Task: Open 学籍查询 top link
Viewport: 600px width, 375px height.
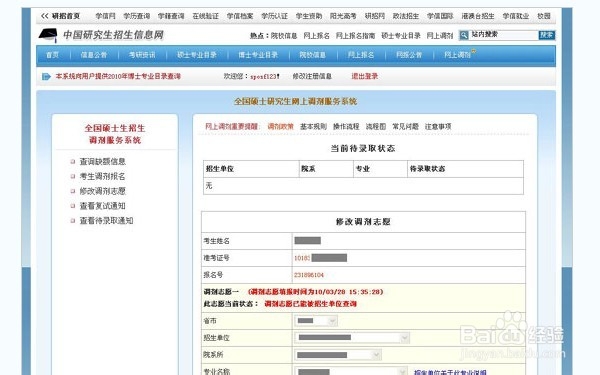Action: (x=171, y=16)
